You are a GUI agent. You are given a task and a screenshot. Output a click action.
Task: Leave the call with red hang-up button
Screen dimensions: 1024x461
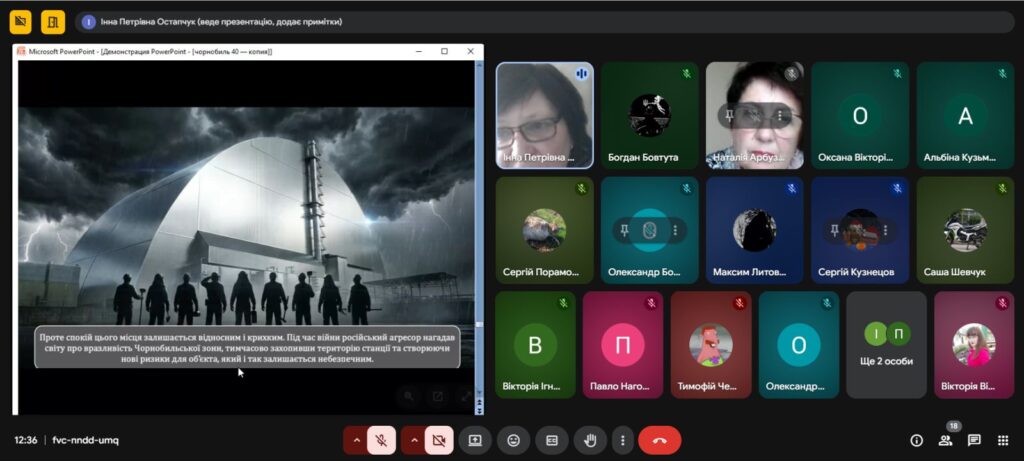tap(659, 440)
